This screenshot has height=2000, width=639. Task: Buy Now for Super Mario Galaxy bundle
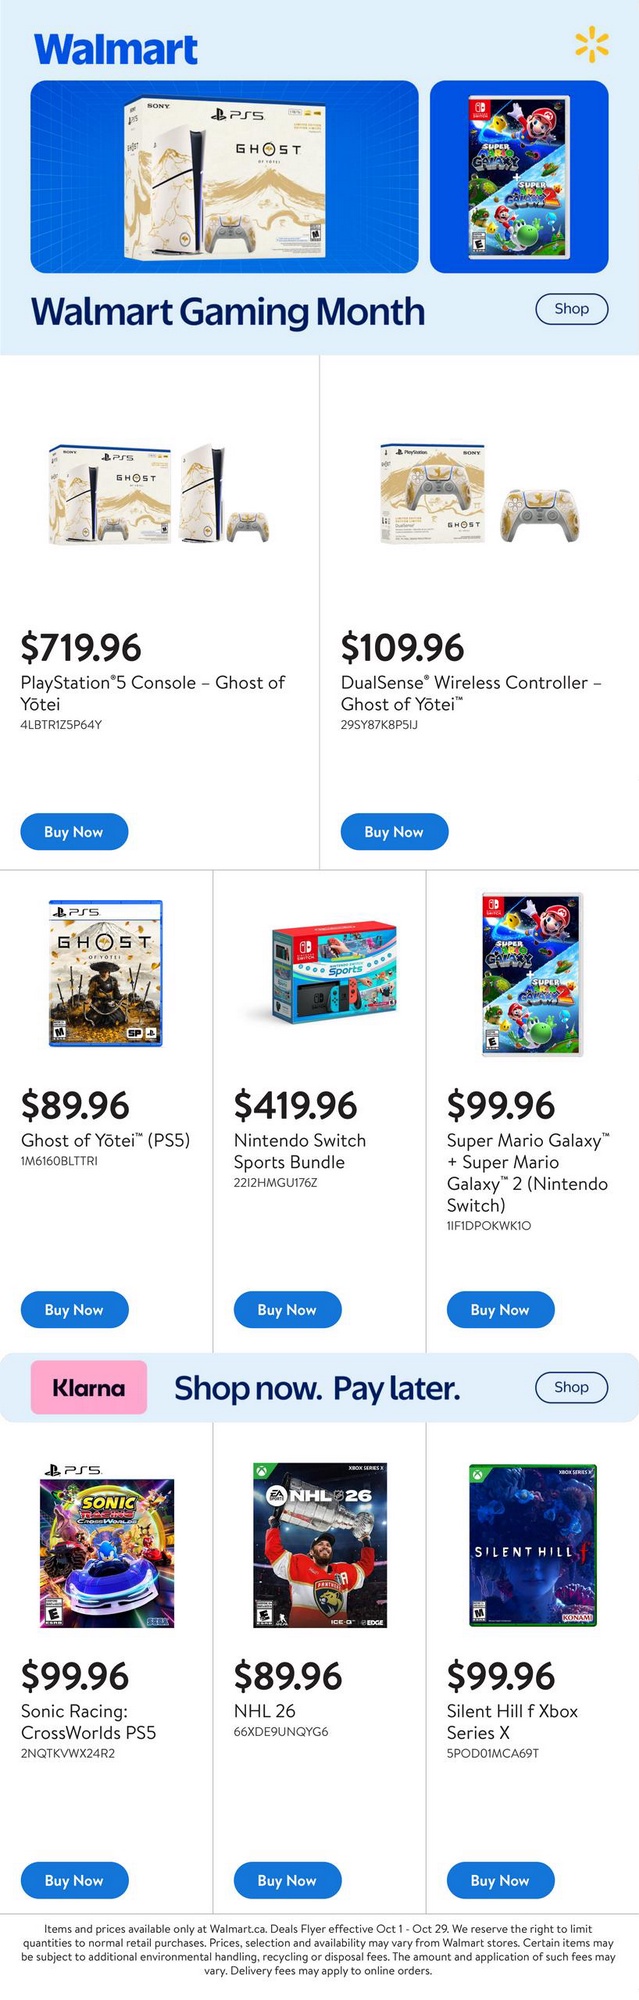coord(500,1310)
